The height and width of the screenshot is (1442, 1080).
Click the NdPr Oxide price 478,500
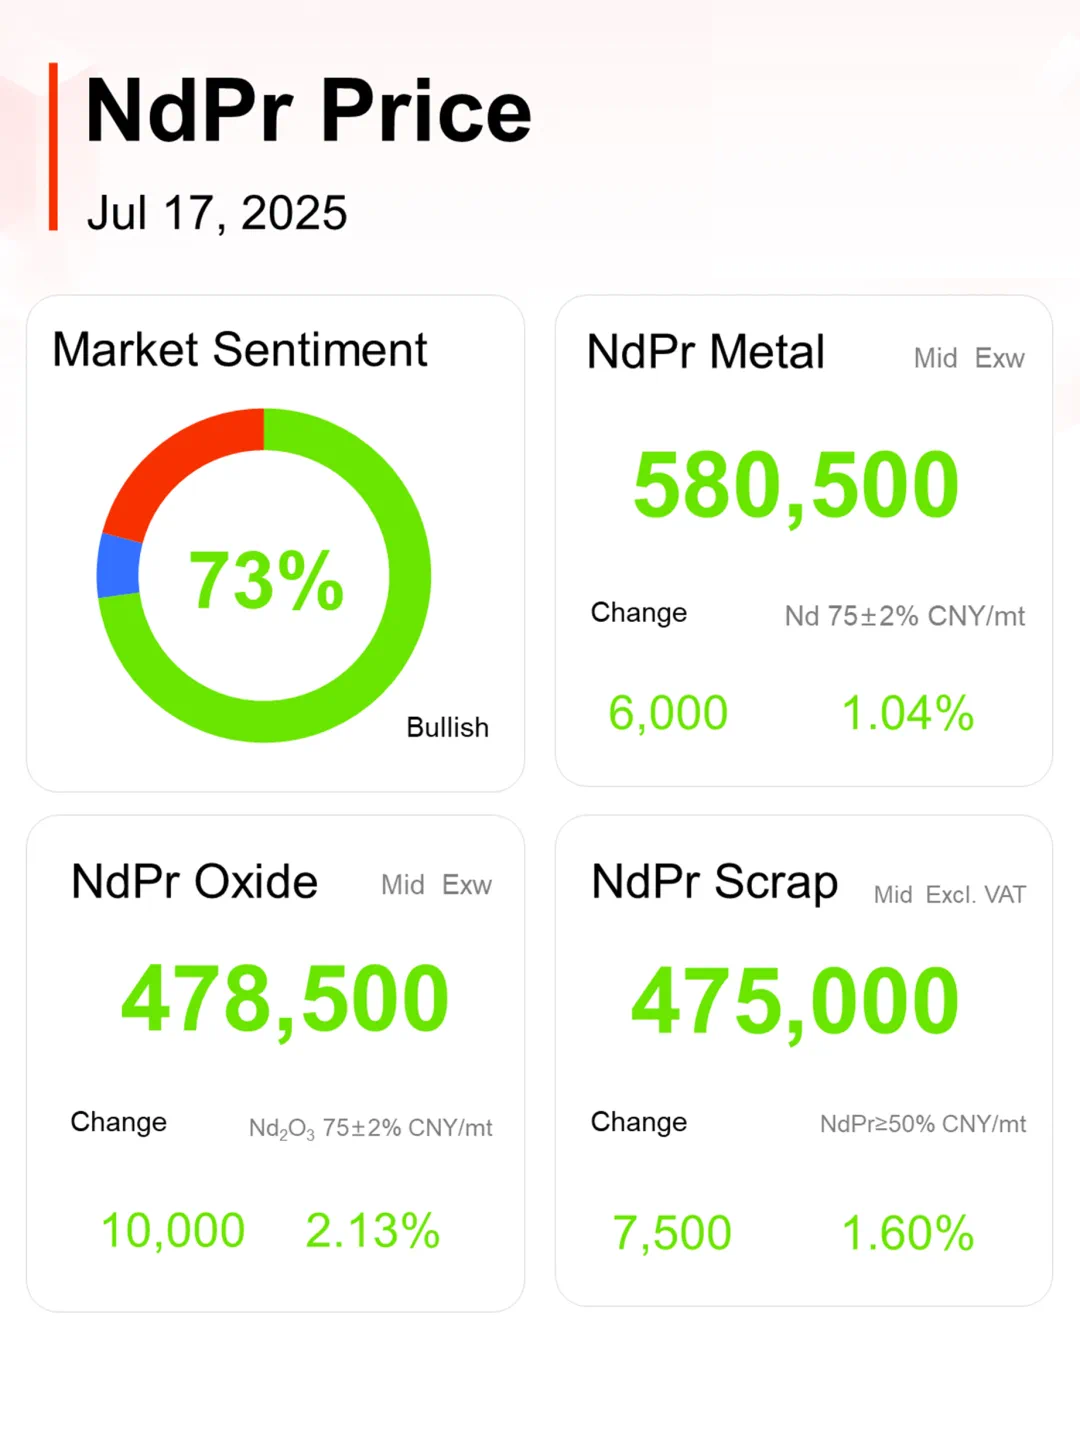[285, 998]
